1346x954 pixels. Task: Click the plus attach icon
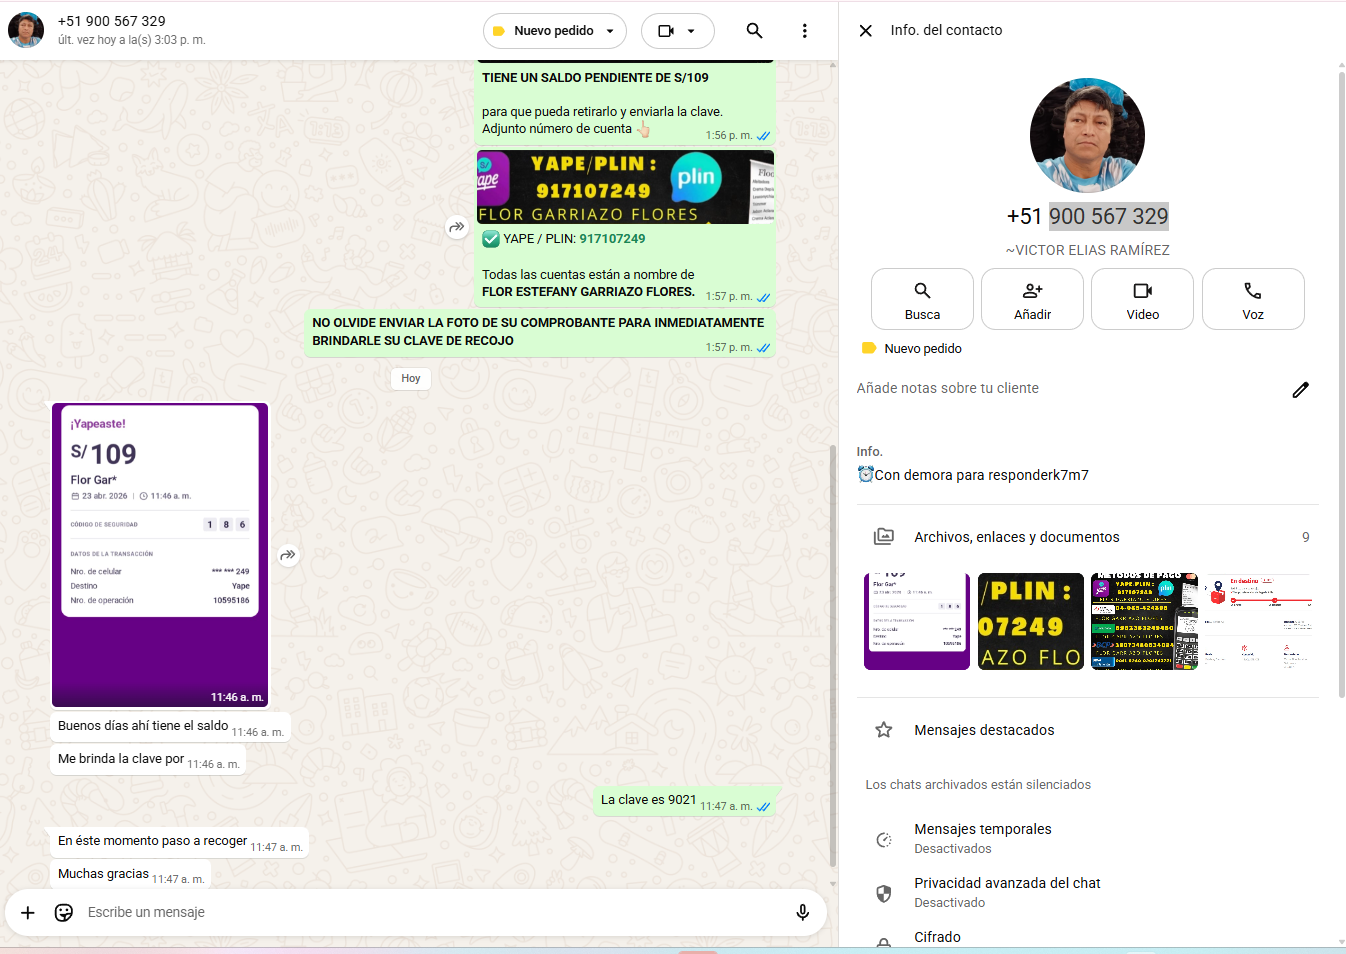pos(28,912)
